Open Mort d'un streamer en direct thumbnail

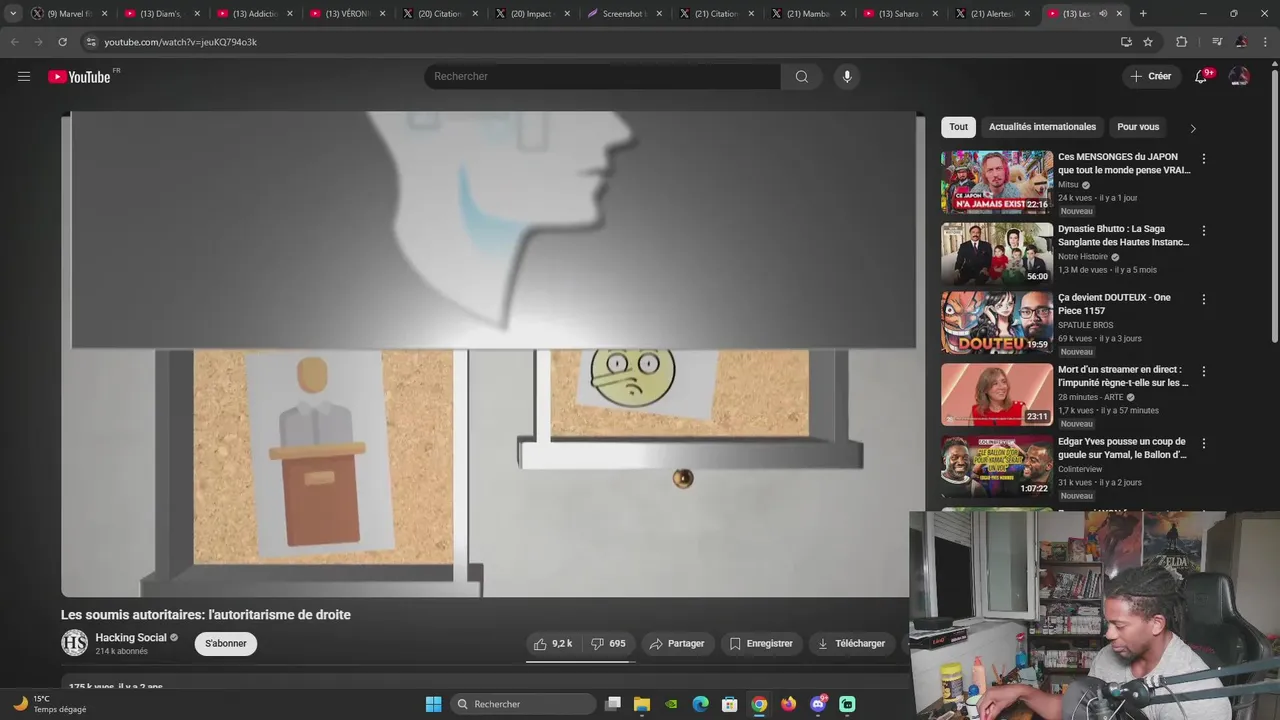(997, 394)
